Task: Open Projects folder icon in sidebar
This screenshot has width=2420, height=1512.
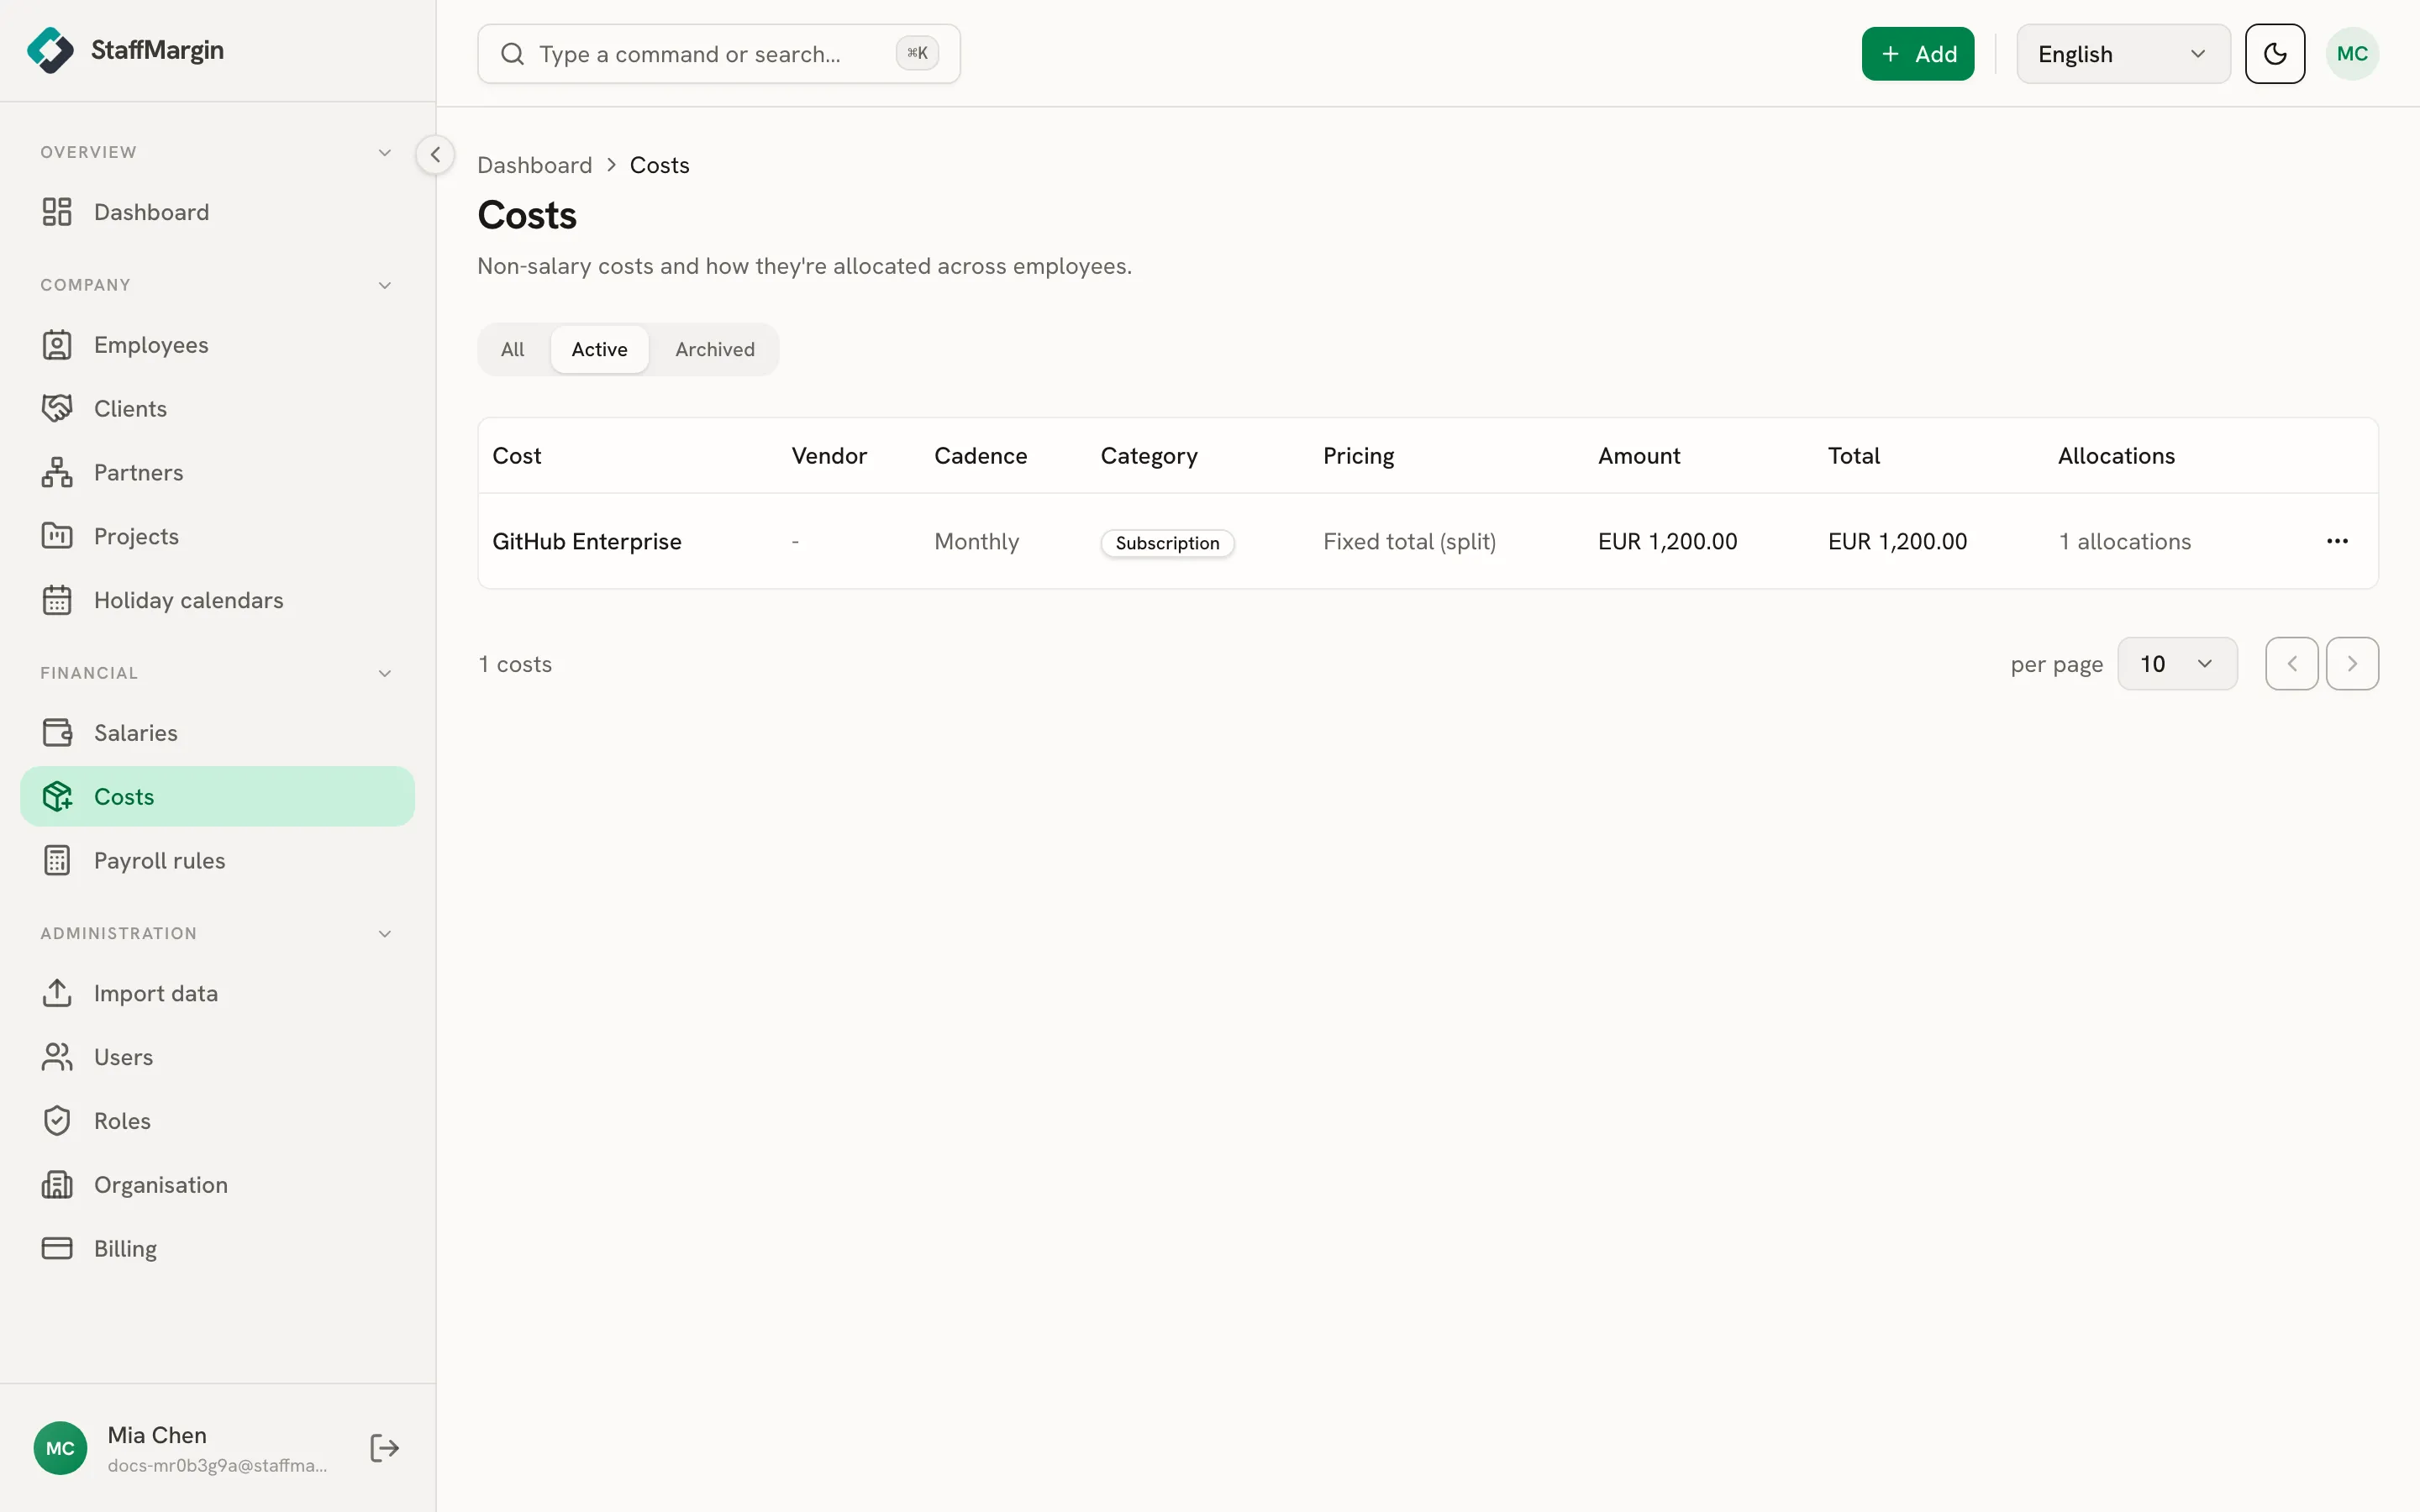Action: [x=57, y=536]
